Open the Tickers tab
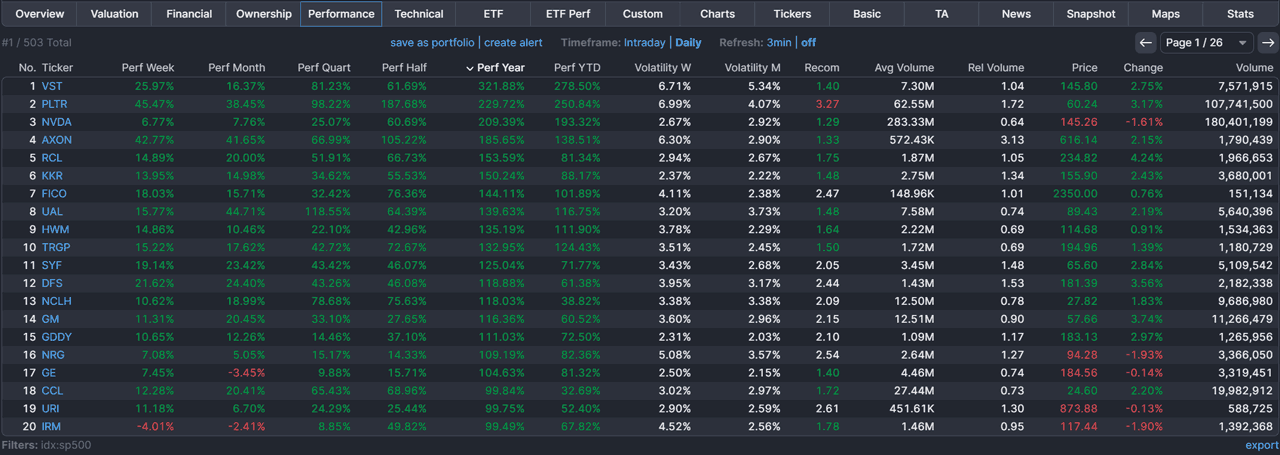1280x455 pixels. (792, 14)
